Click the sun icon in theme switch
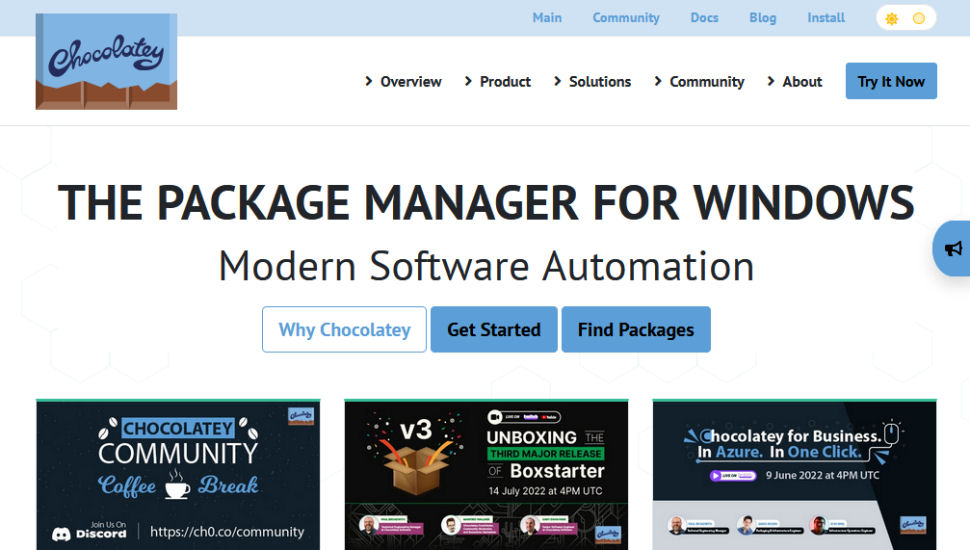970x550 pixels. pos(891,19)
